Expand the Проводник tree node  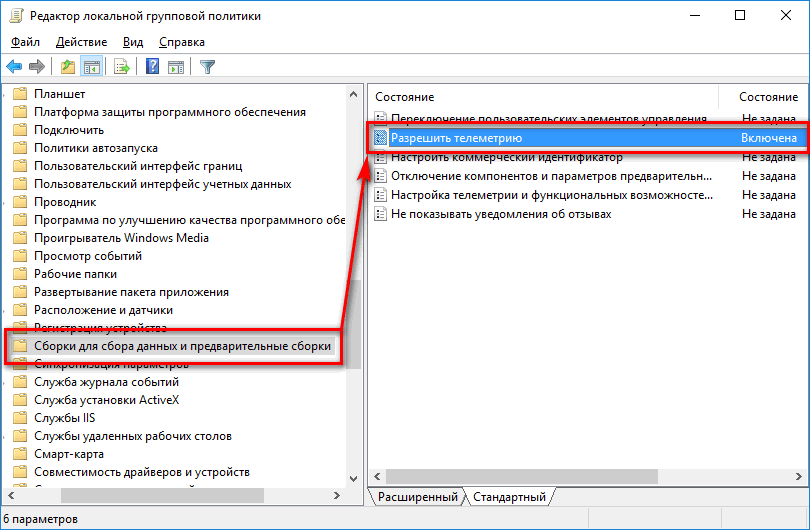[5, 202]
